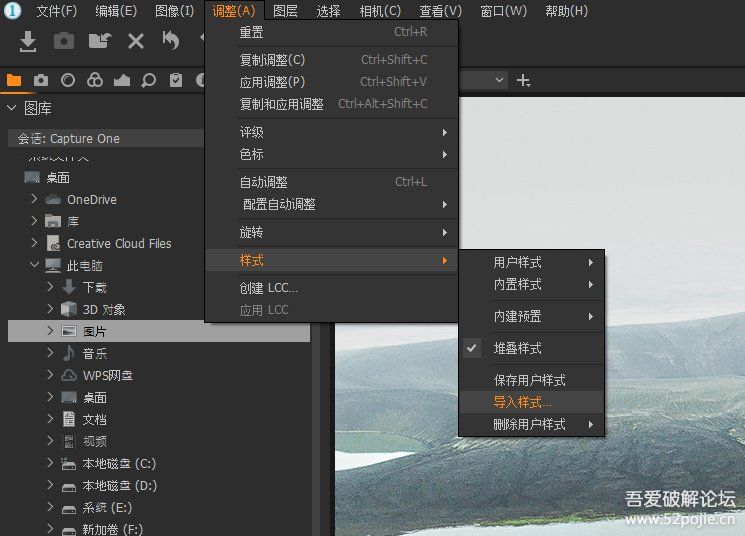Select 保存用户样式 menu entry

coord(529,380)
